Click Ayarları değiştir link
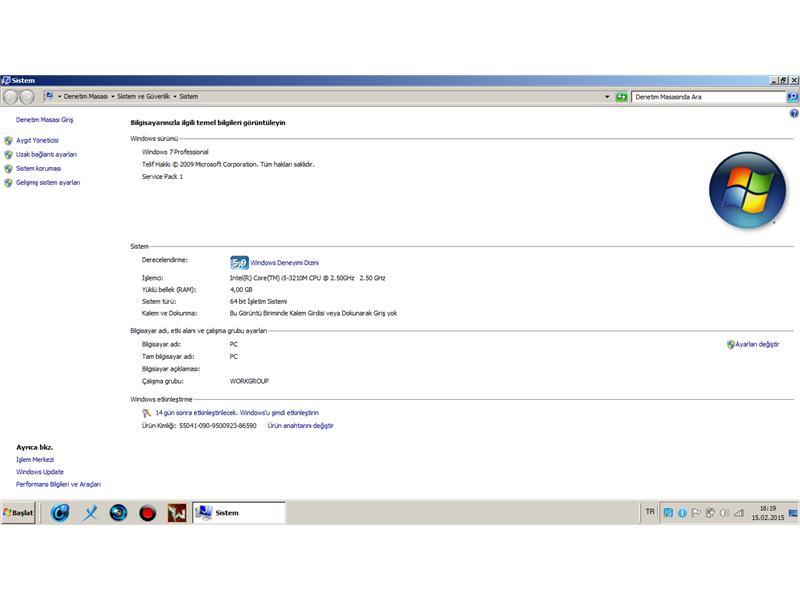This screenshot has height=600, width=800. (757, 344)
